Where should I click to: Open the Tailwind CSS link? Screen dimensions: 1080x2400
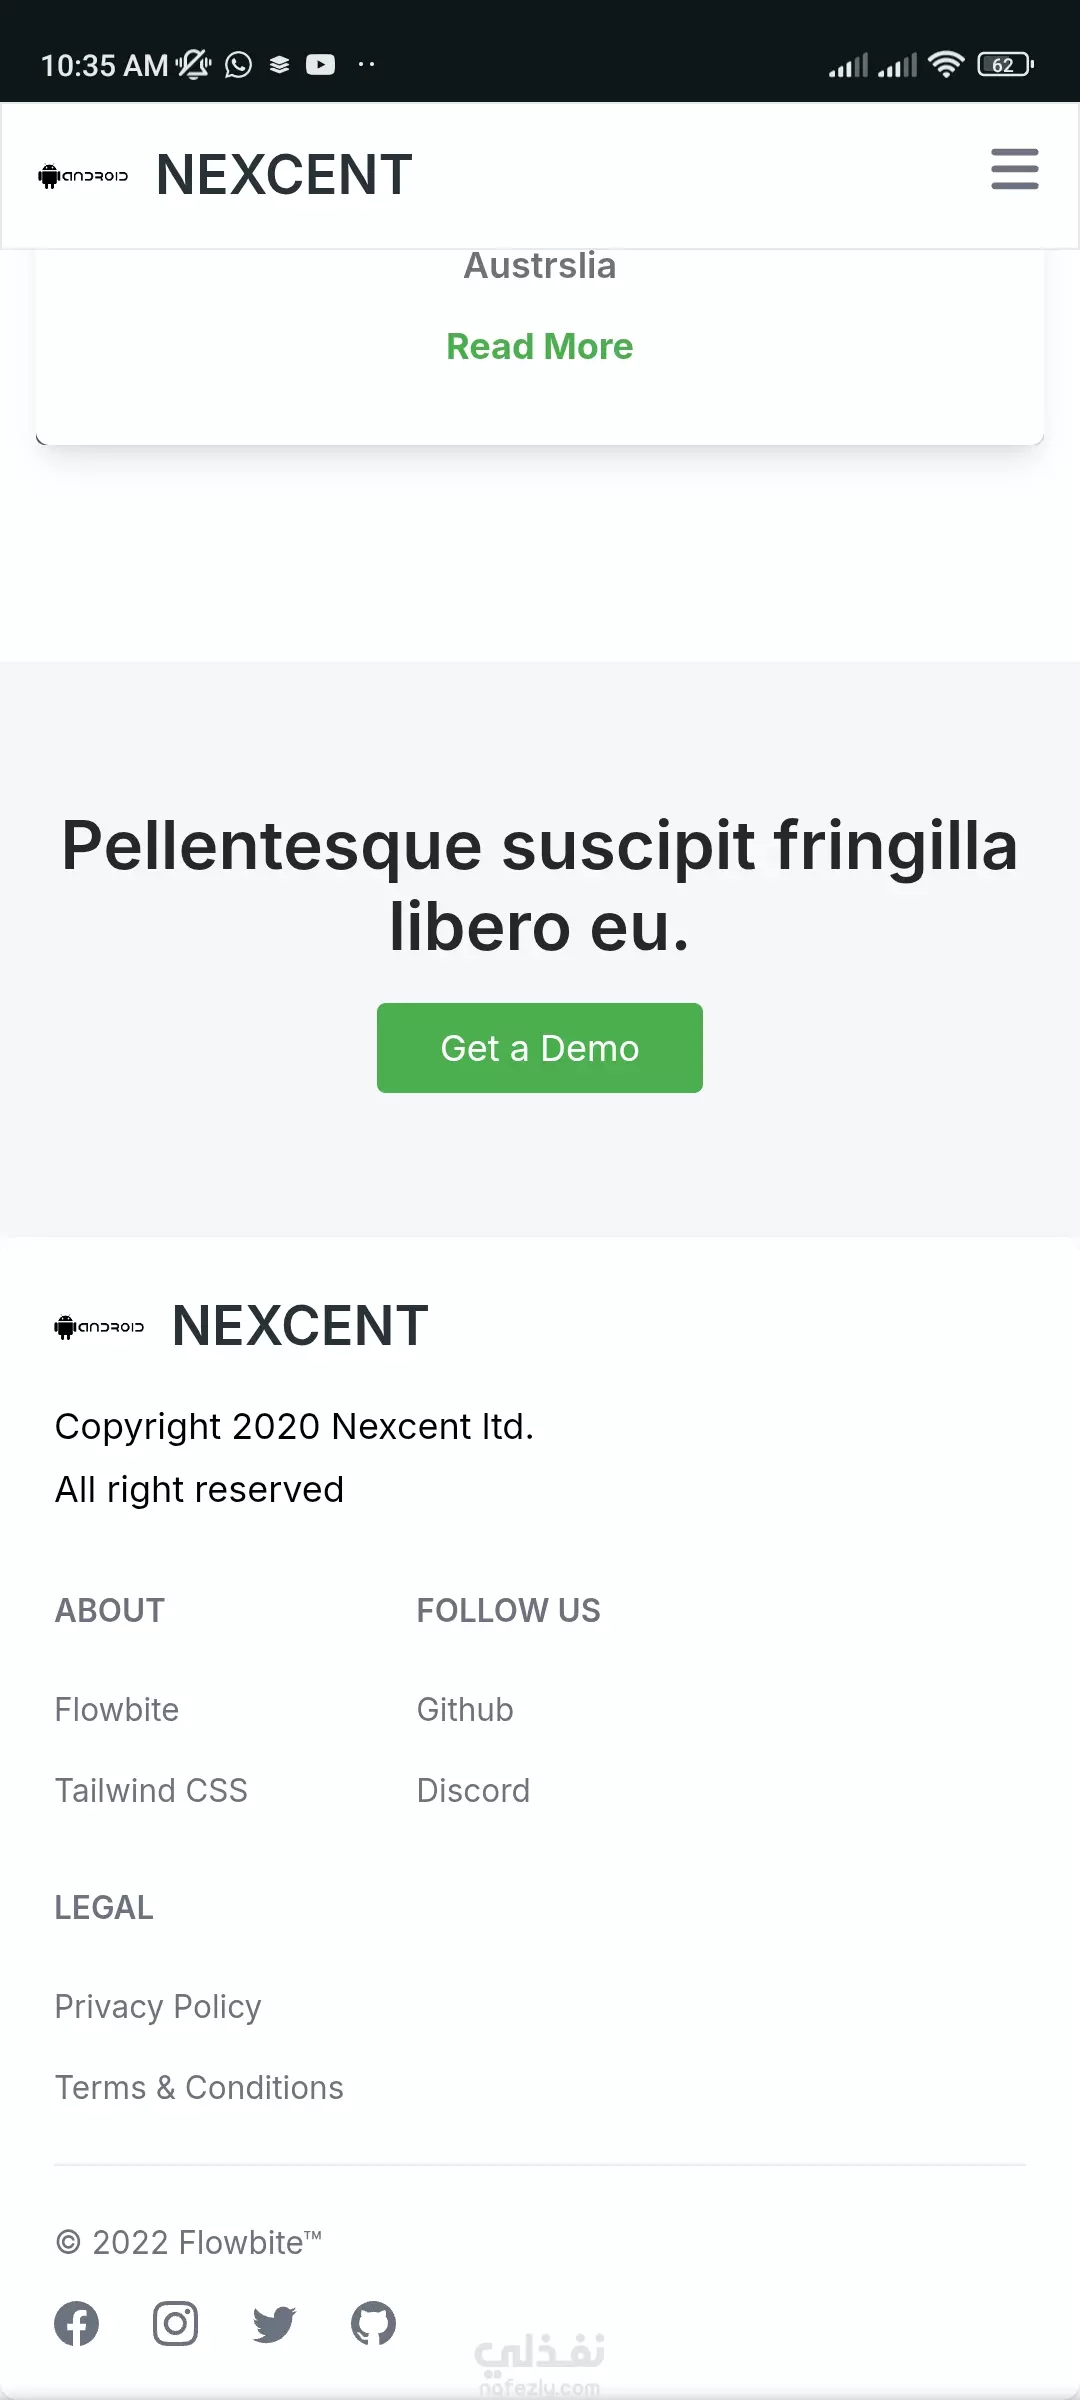[x=151, y=1791]
